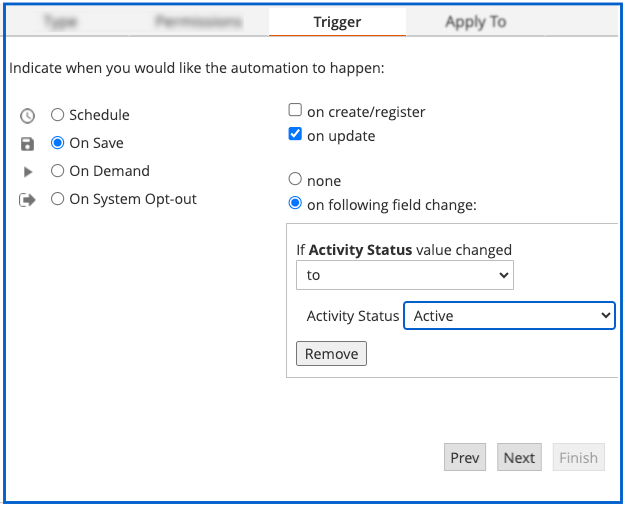Click the Prev button
Viewport: 625px width, 505px height.
point(464,458)
